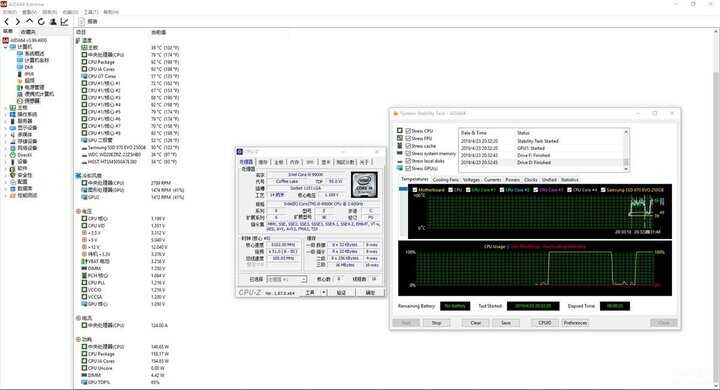The height and width of the screenshot is (390, 720).
Task: Click the user icon in AIDA64 toolbar
Action: tap(53, 22)
